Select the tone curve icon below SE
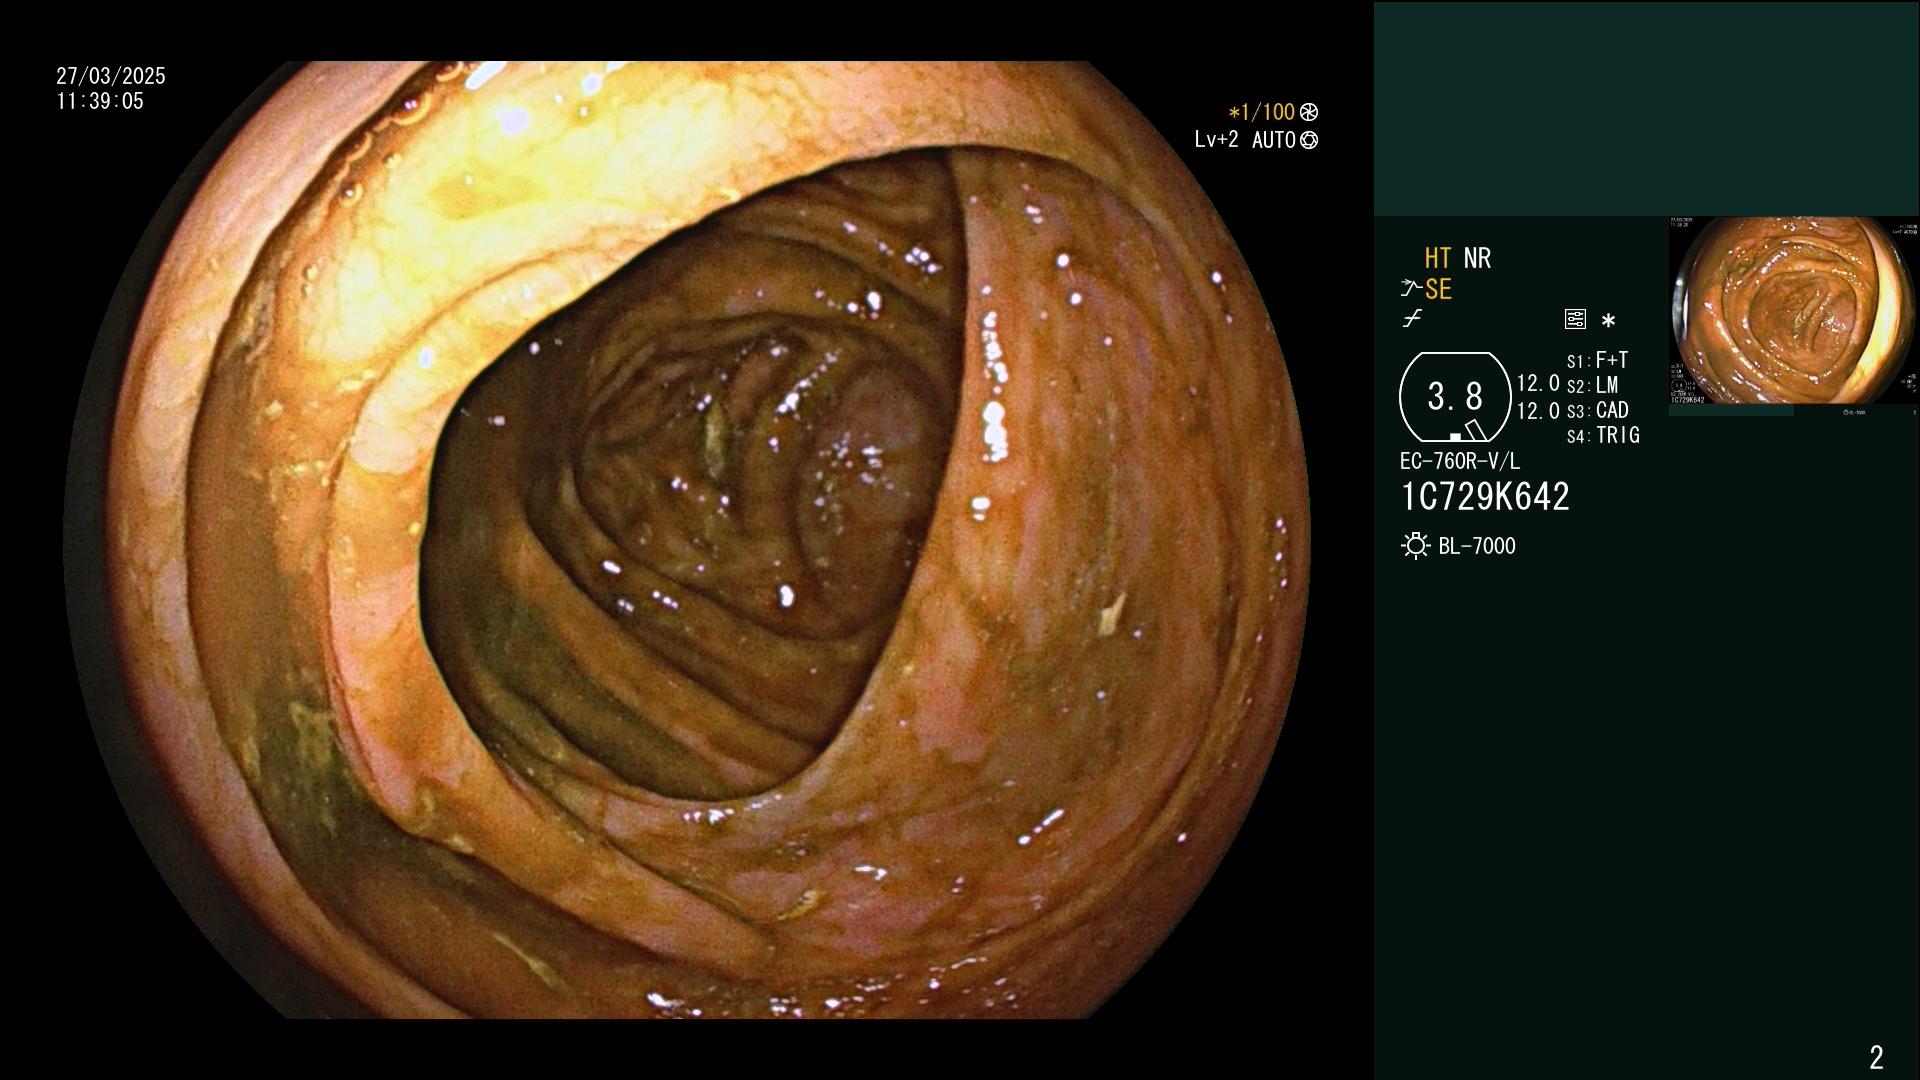The width and height of the screenshot is (1920, 1080). pyautogui.click(x=1412, y=319)
